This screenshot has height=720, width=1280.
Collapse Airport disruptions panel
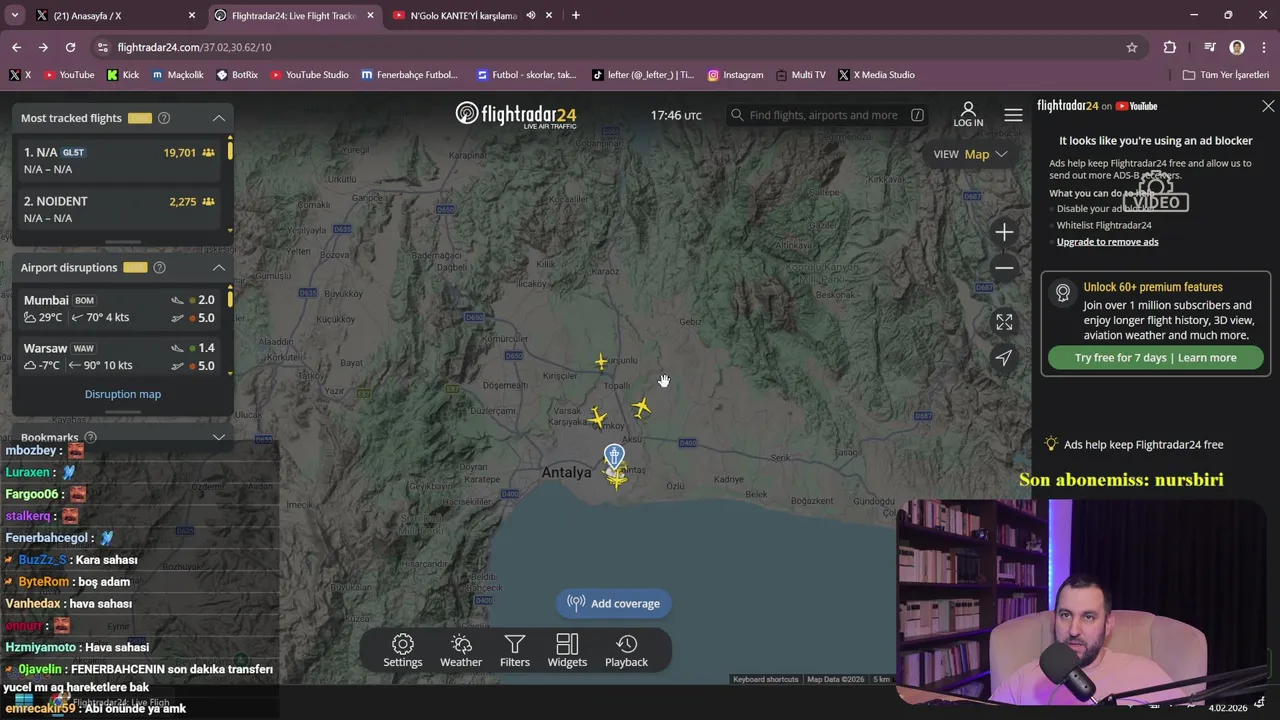[218, 268]
